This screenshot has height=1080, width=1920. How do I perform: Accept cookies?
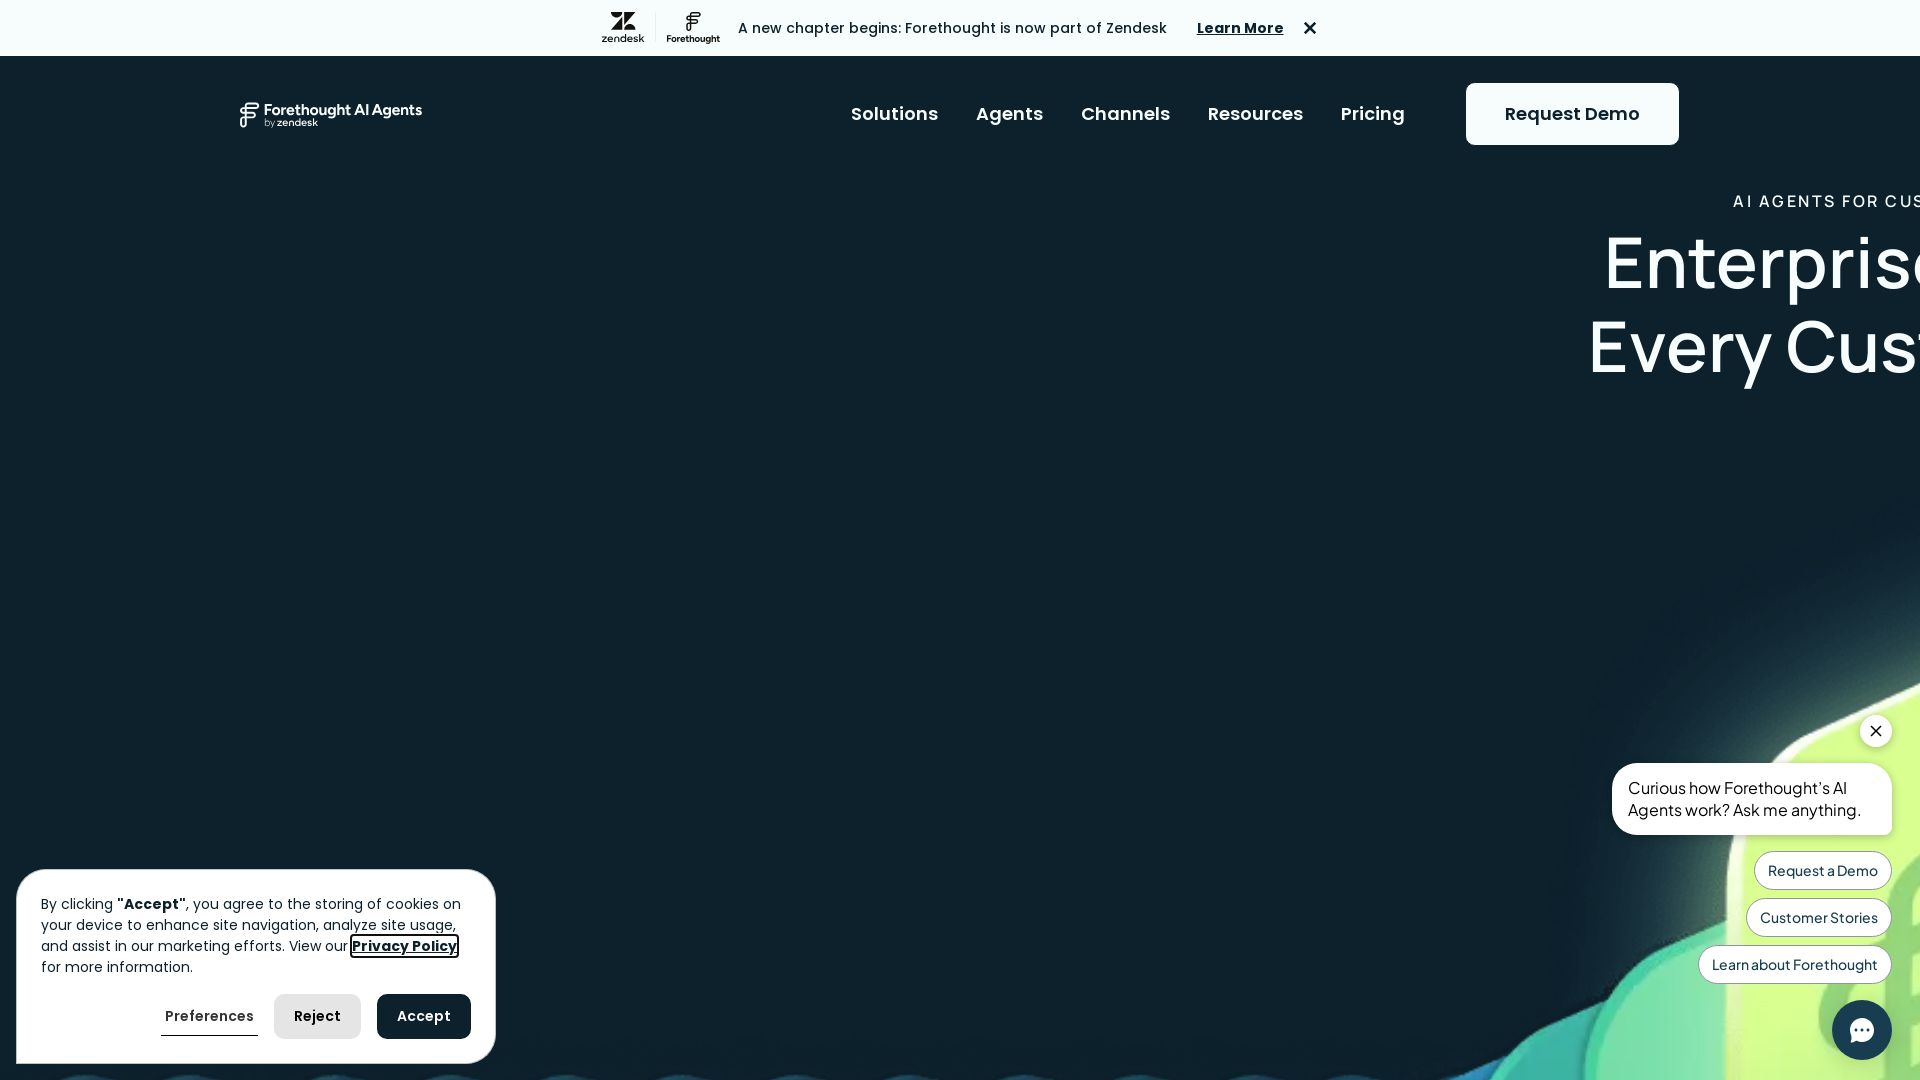[424, 1016]
